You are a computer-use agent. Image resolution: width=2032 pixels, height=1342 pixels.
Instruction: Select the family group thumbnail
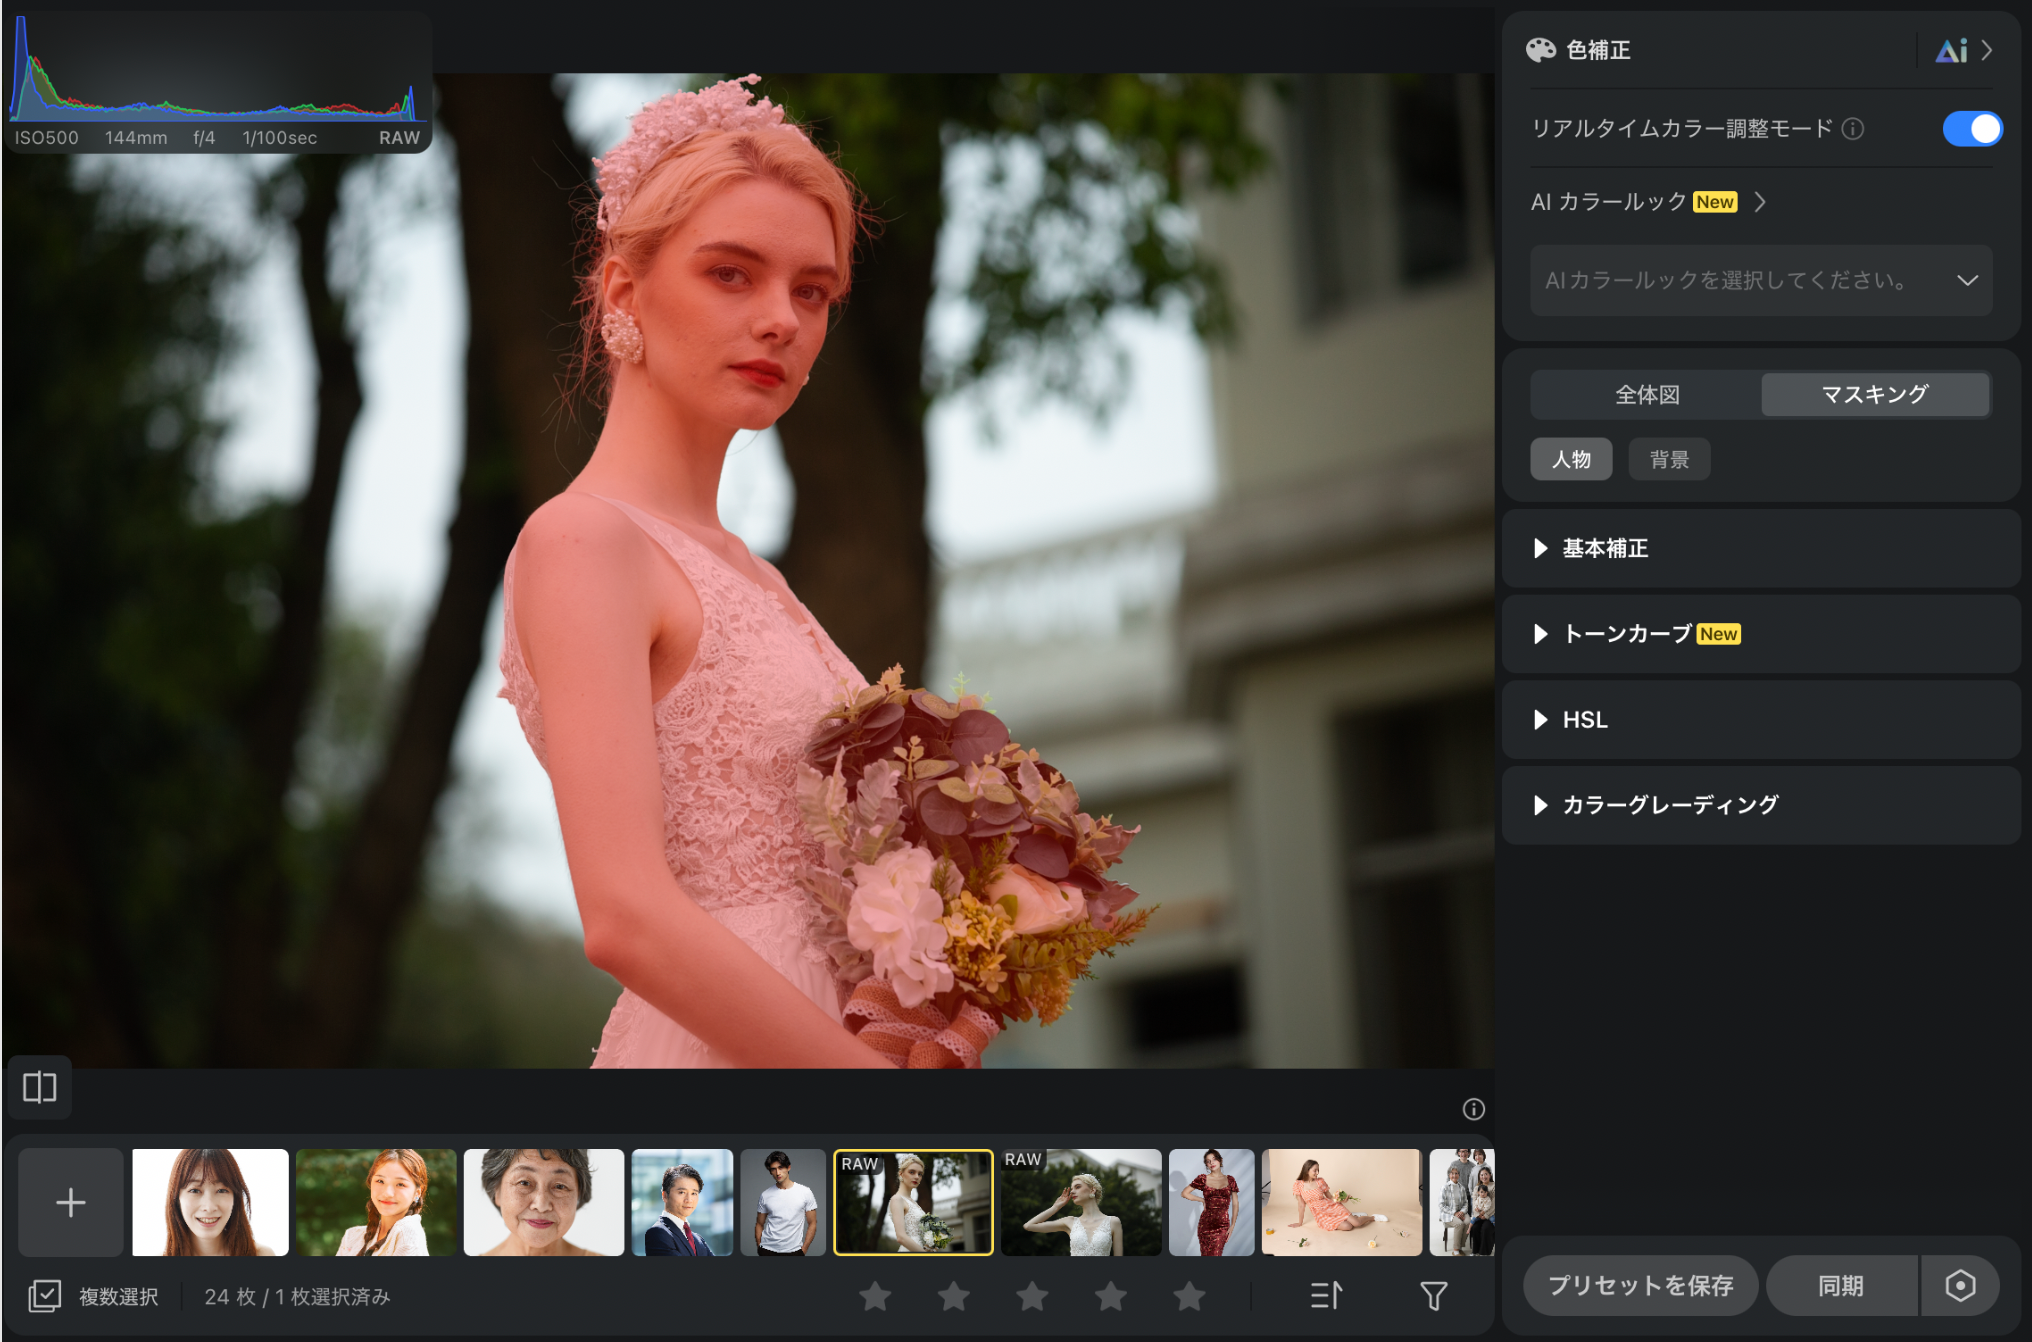(1461, 1202)
